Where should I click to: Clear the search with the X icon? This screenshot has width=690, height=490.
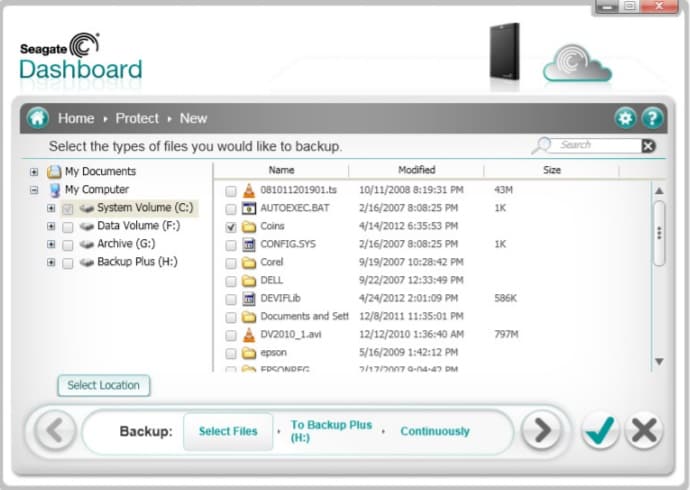(x=648, y=146)
